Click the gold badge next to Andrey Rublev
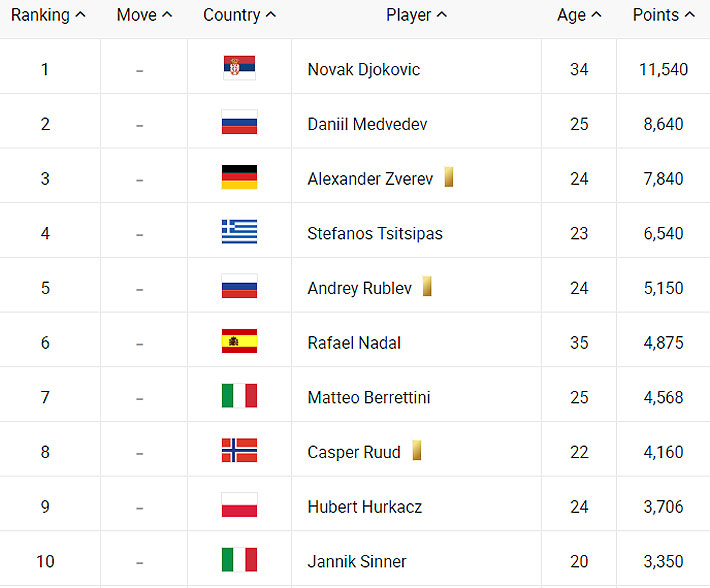The image size is (710, 588). (427, 287)
